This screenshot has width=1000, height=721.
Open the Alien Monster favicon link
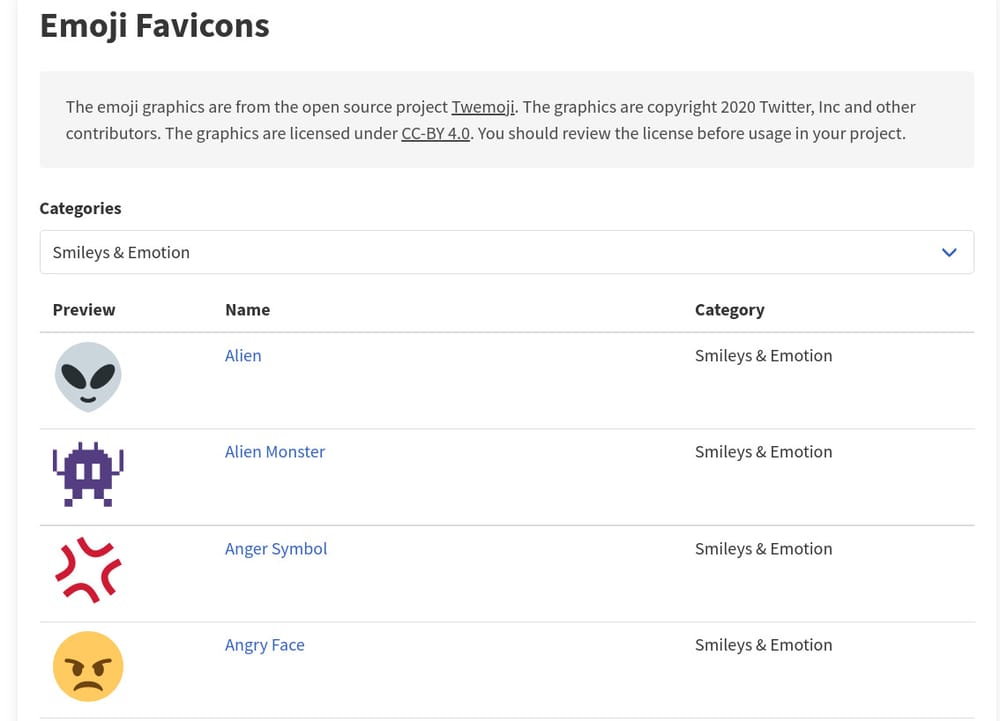[275, 451]
